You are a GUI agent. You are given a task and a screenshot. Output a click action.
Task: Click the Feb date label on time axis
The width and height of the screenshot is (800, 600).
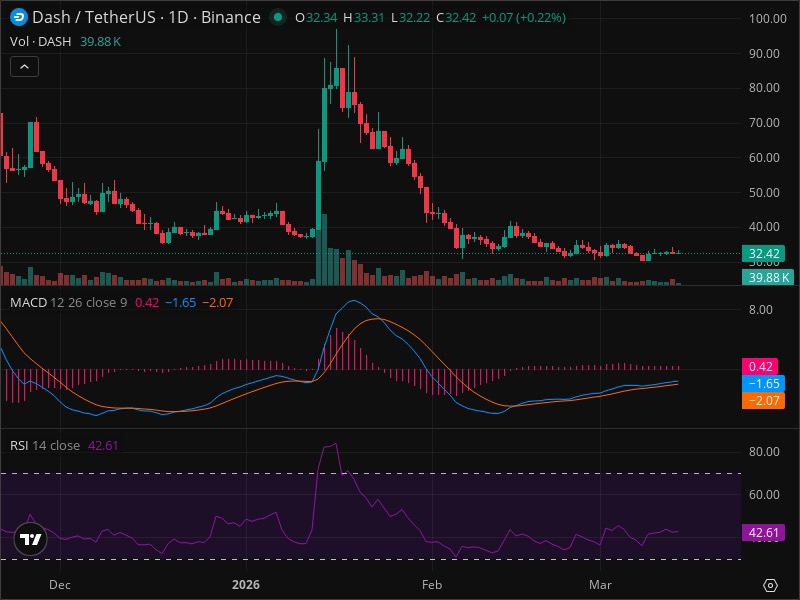pyautogui.click(x=432, y=585)
